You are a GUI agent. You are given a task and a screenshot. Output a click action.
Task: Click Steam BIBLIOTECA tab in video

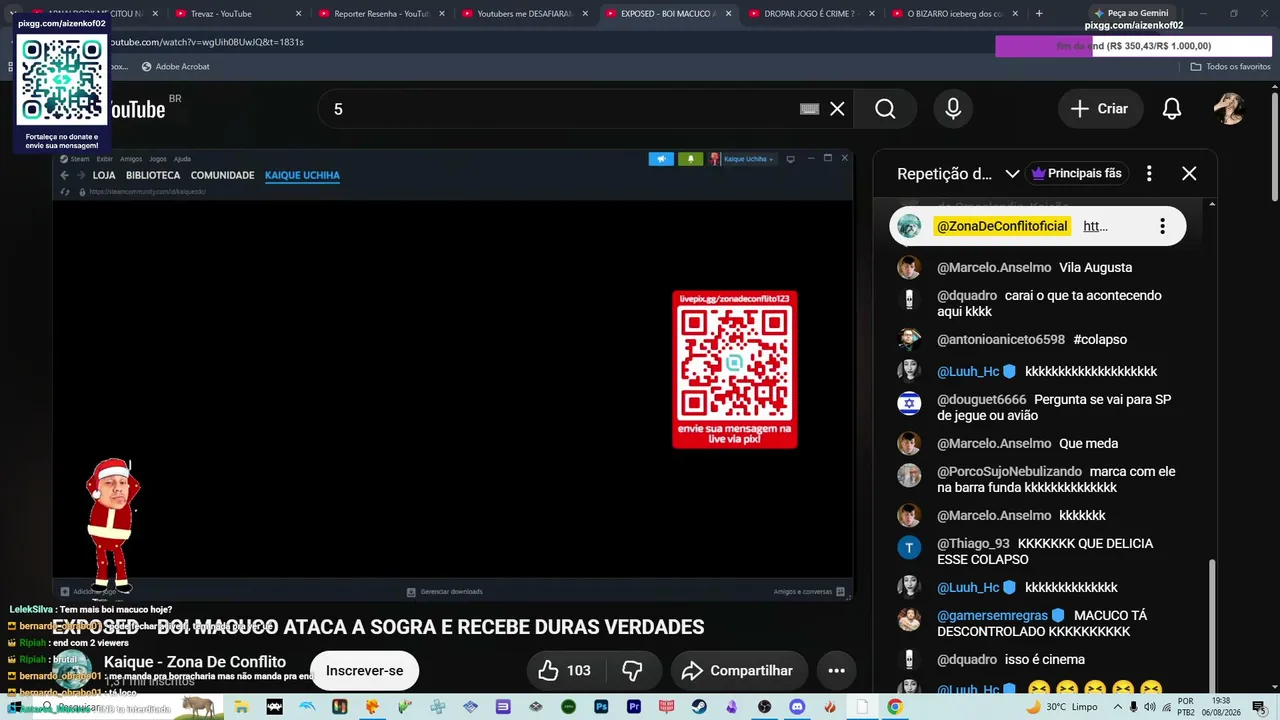(152, 175)
